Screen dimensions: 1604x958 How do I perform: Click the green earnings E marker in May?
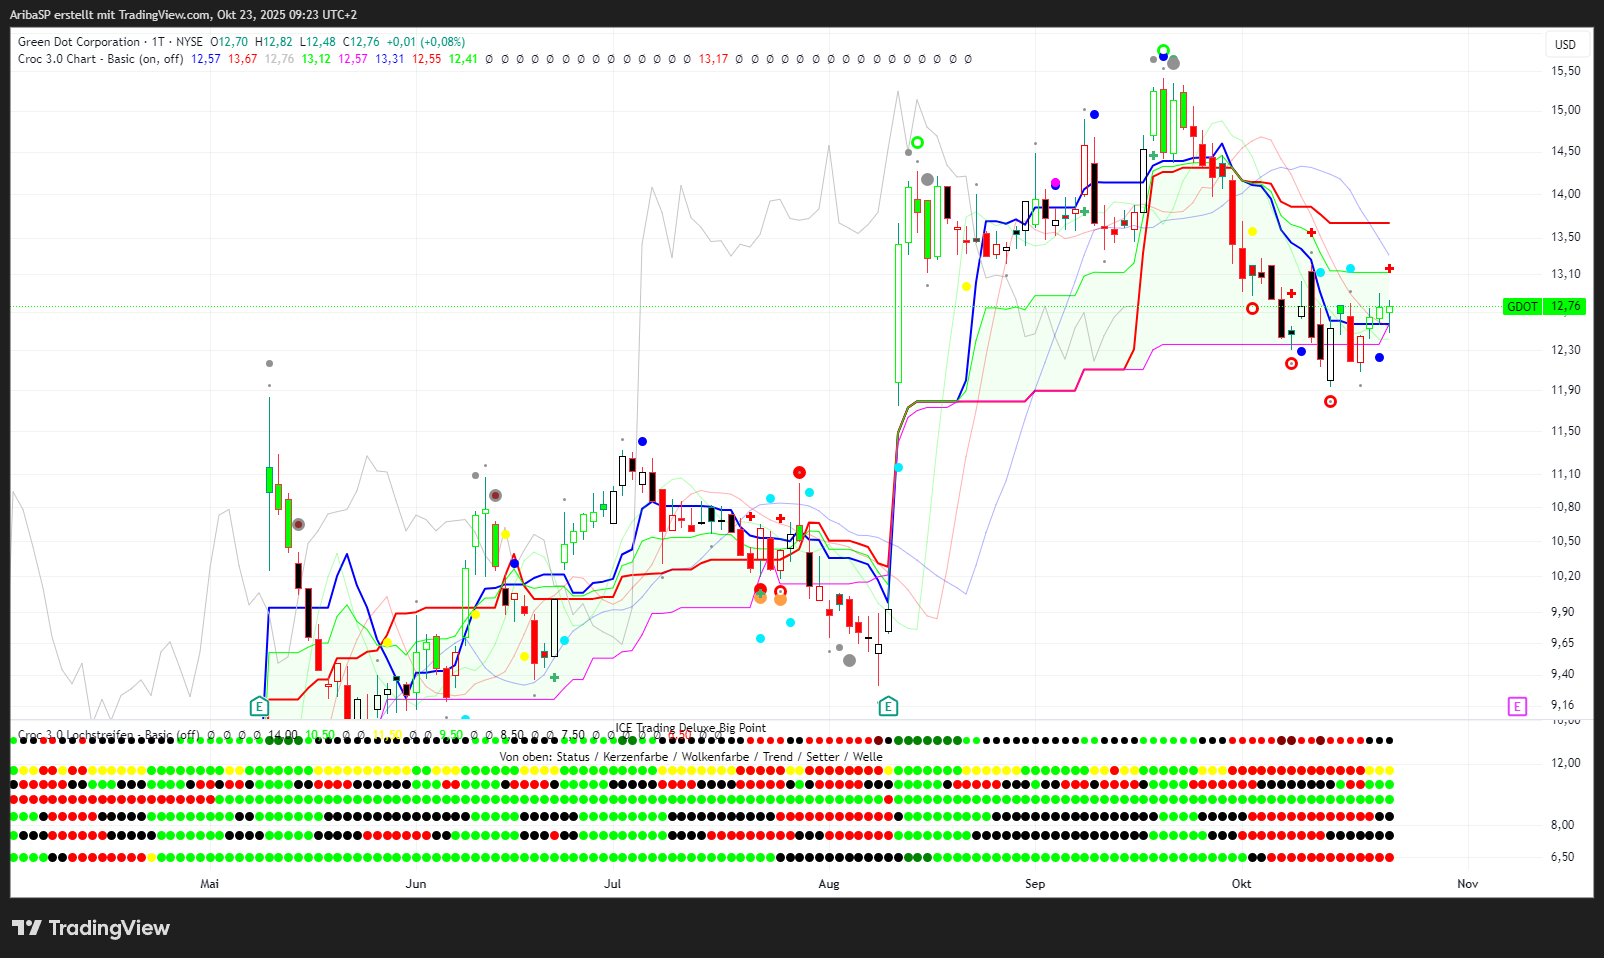point(259,707)
